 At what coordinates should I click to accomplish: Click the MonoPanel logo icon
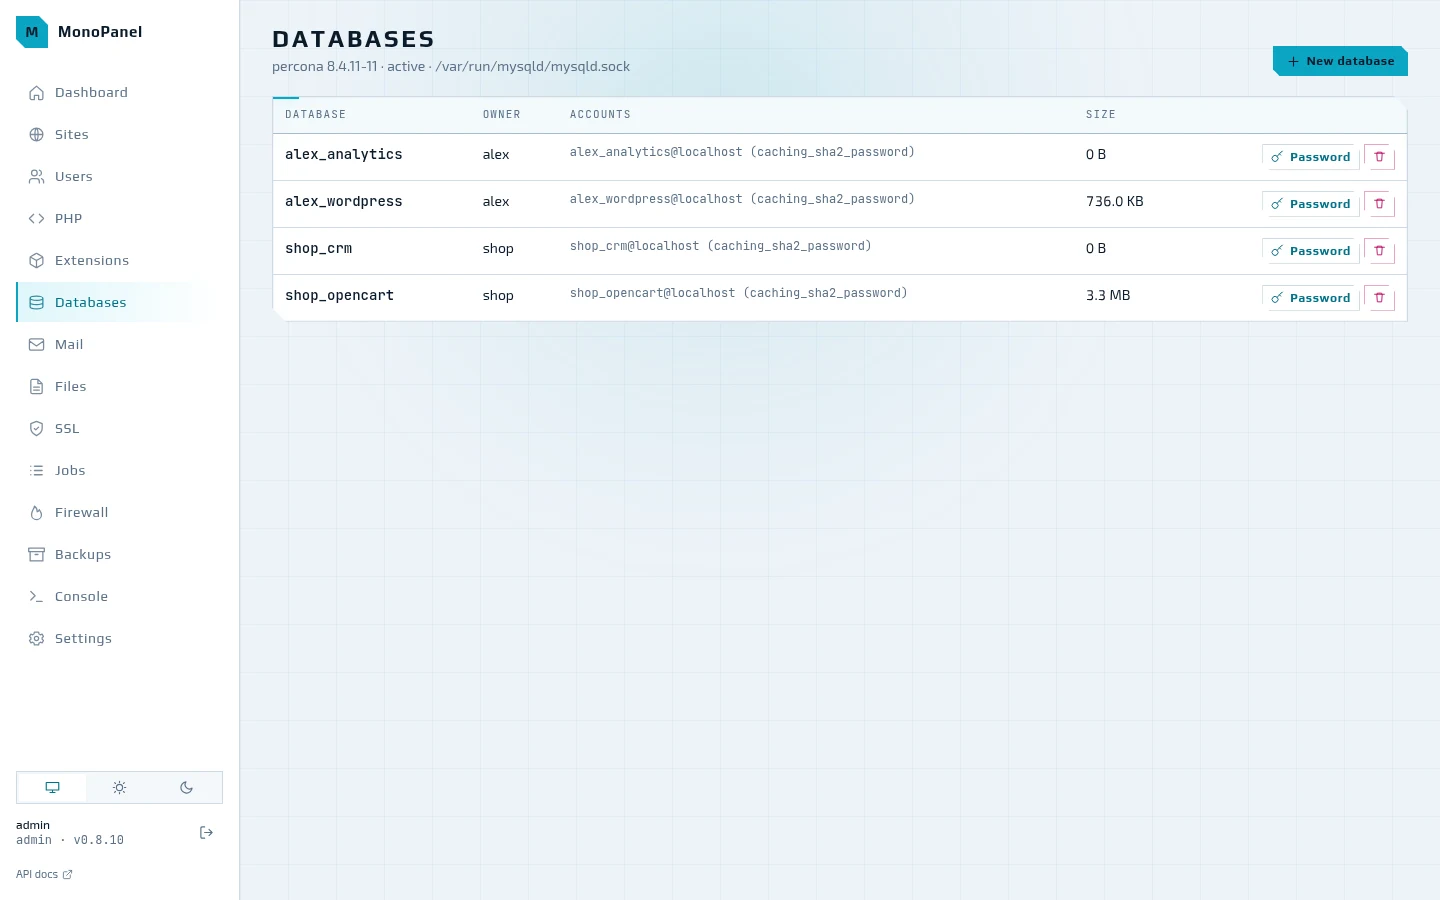(32, 32)
